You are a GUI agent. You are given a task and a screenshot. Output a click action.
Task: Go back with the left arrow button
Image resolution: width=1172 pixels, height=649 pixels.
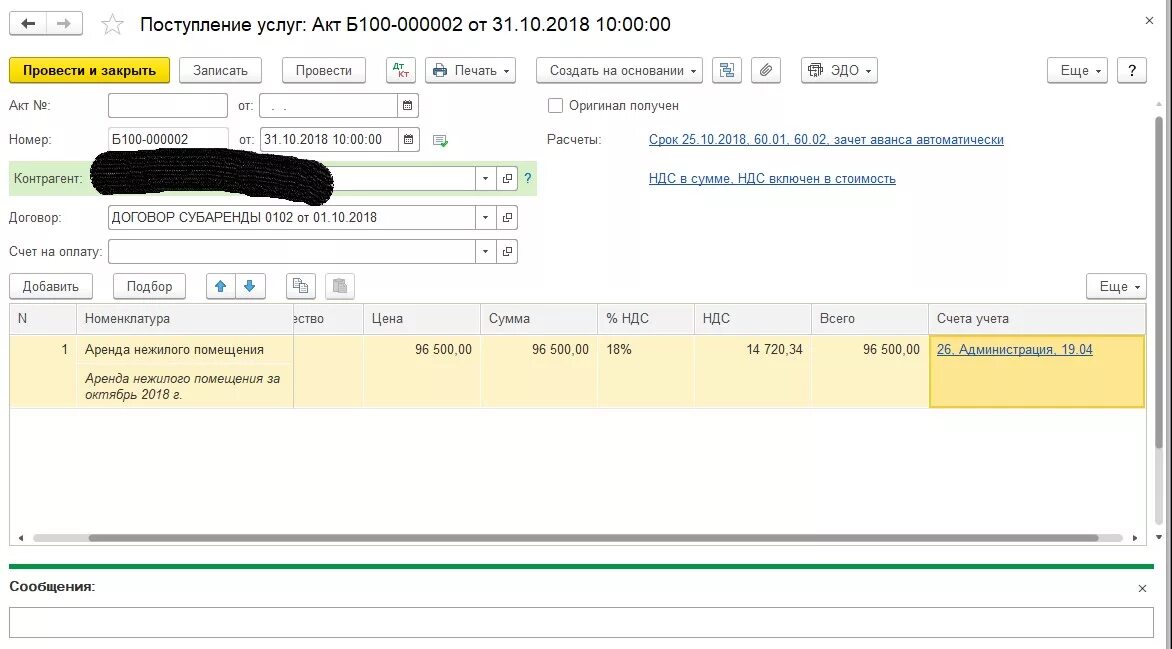click(x=28, y=24)
